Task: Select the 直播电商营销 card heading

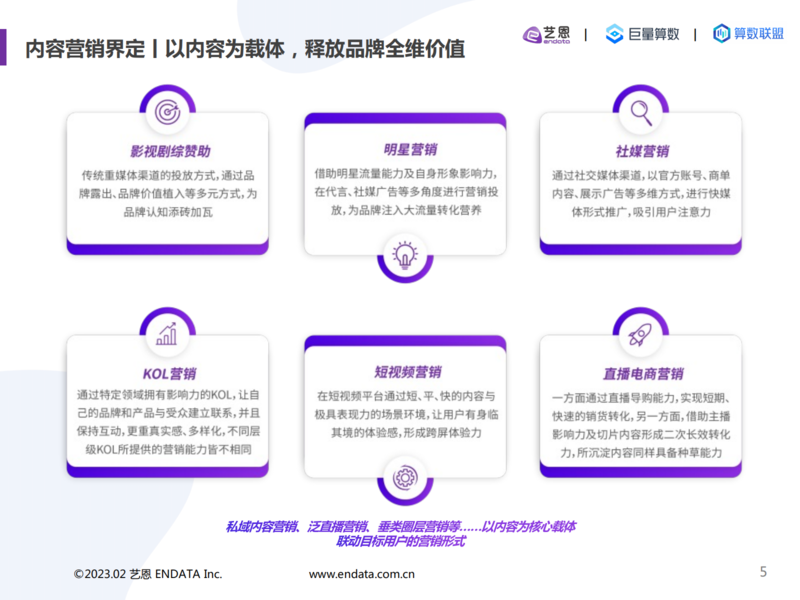Action: tap(640, 374)
